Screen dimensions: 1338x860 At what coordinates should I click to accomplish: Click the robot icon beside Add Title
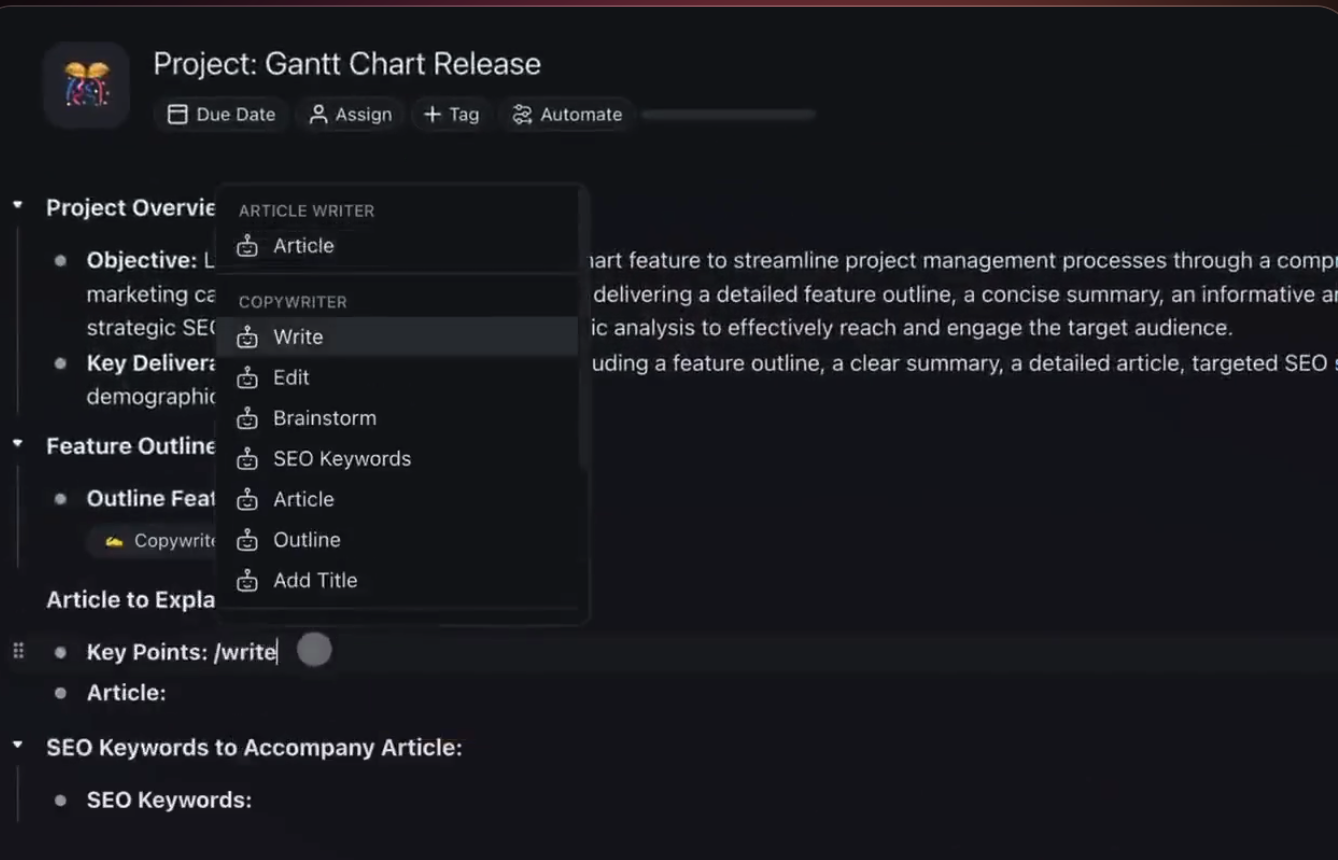[x=247, y=580]
